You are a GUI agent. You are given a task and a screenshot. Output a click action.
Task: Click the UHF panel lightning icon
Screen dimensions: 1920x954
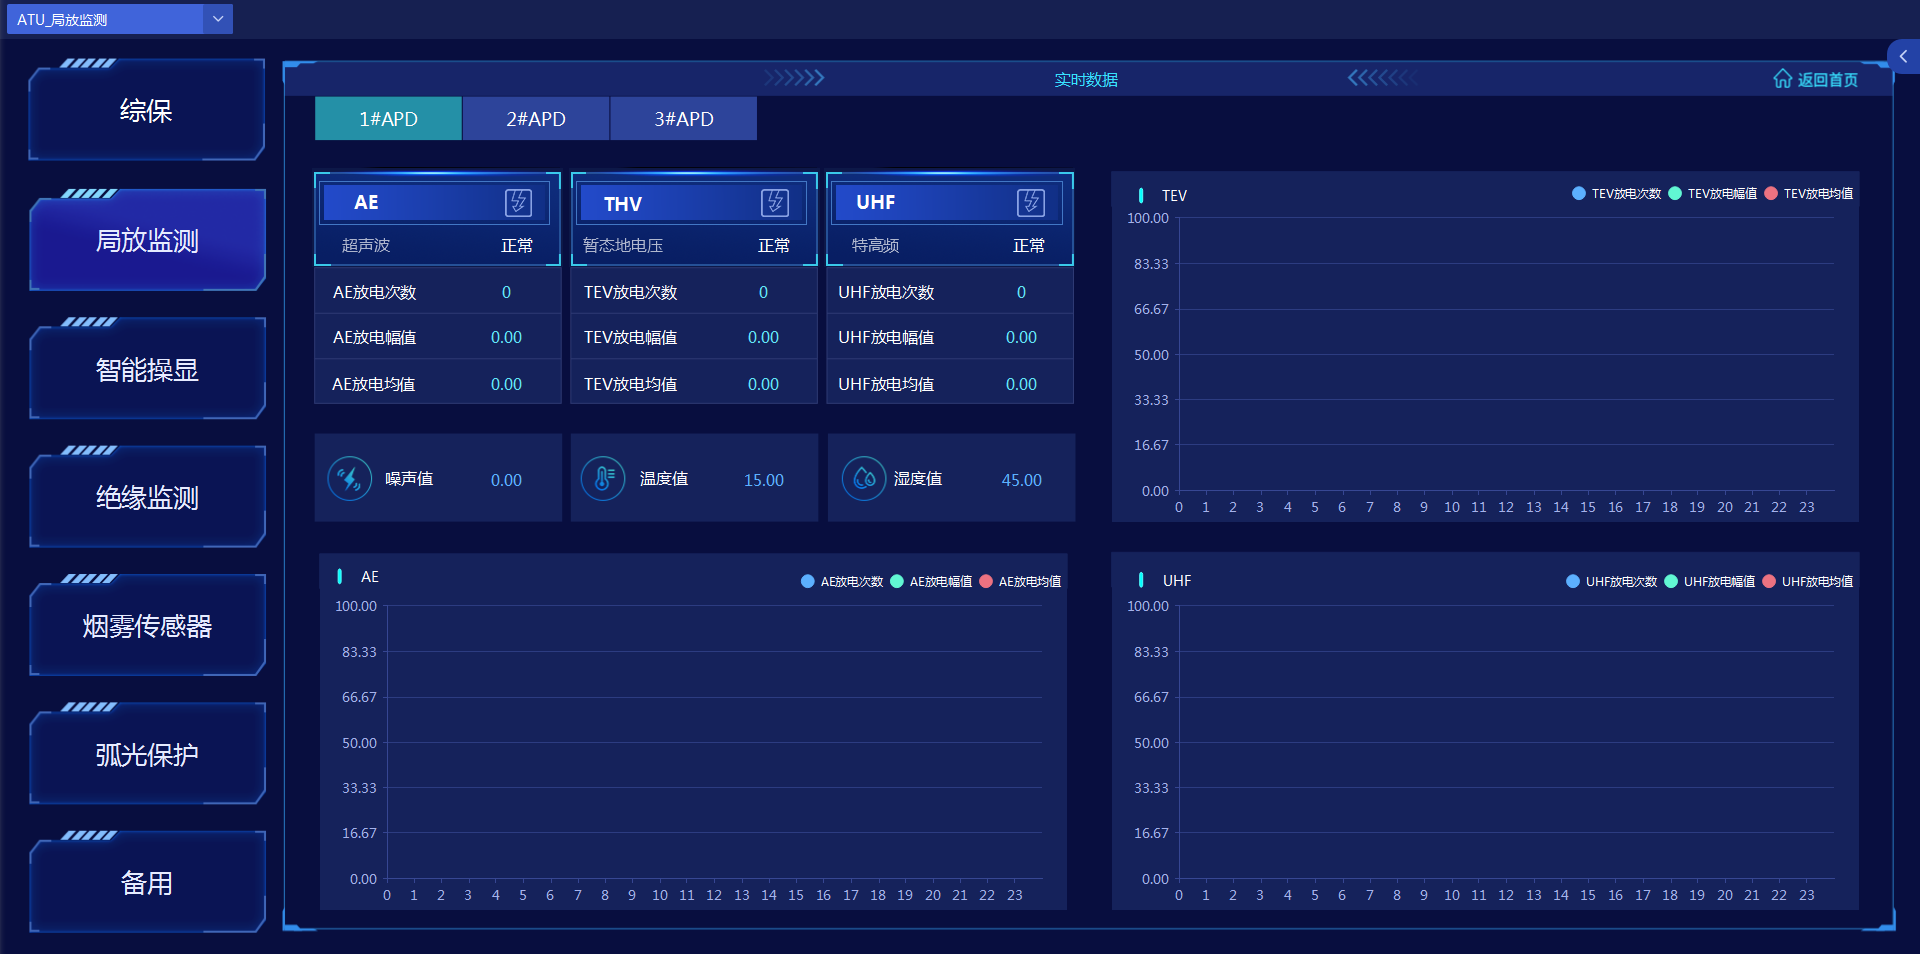coord(1031,203)
